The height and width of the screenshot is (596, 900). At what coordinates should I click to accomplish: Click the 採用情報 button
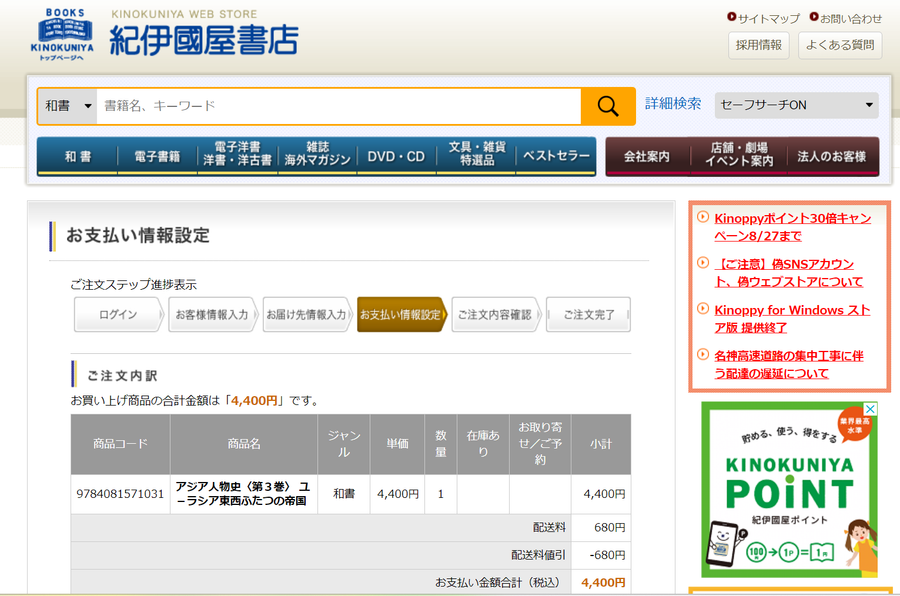[x=759, y=45]
